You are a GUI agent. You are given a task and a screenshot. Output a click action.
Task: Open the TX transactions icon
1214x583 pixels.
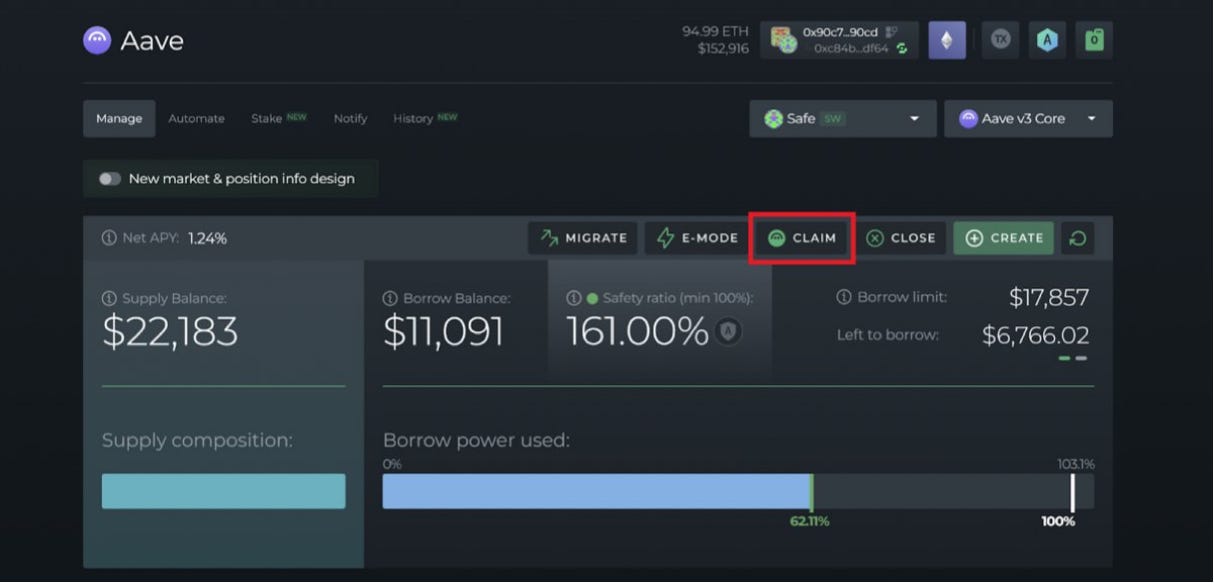(1000, 40)
